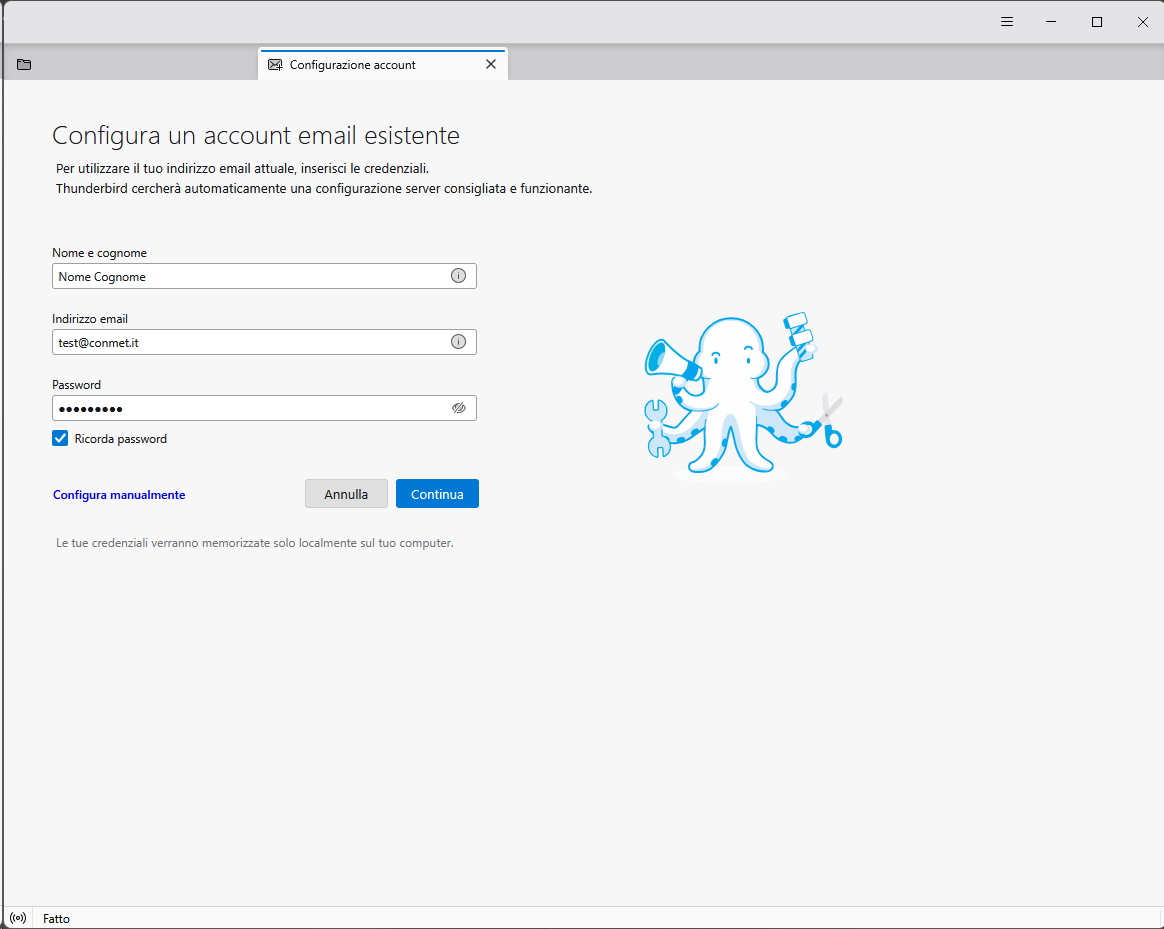Click info icon in Nome e cognome field
Screen dimensions: 1164x929
pyautogui.click(x=458, y=276)
